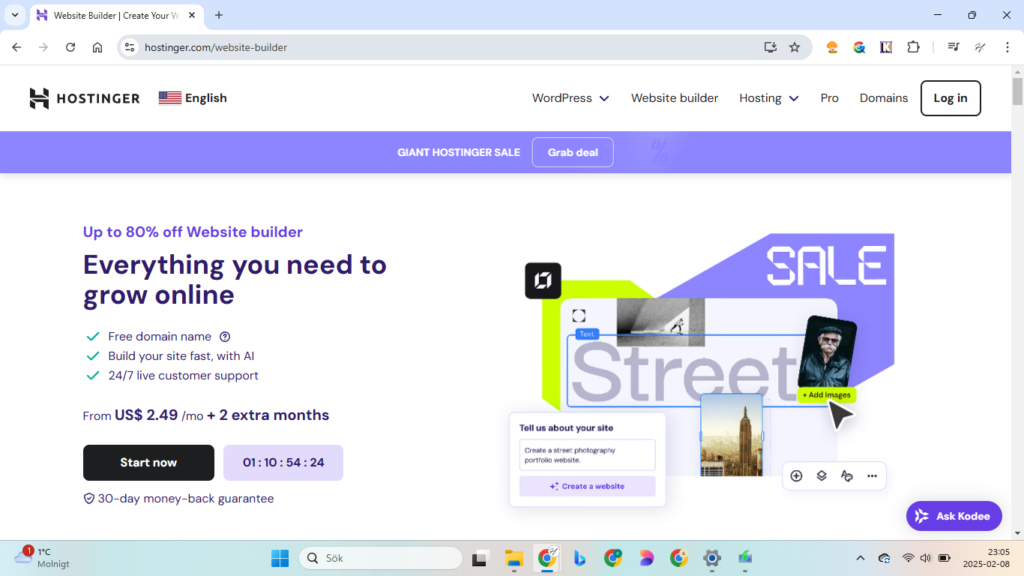Image resolution: width=1024 pixels, height=576 pixels.
Task: Reload the page with refresh icon
Action: [70, 47]
